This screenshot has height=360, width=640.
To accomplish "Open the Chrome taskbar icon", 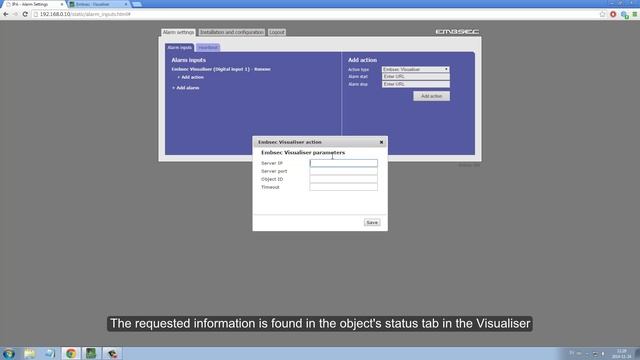I will click(x=71, y=353).
